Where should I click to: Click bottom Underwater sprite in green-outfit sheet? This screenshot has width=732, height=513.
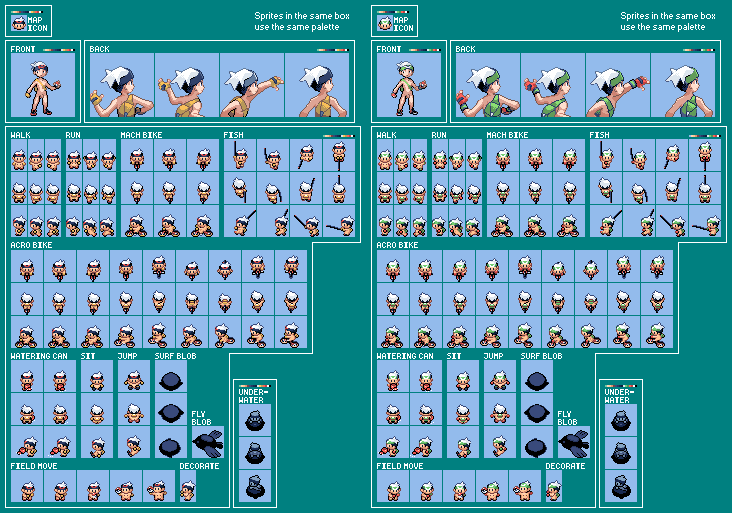621,486
